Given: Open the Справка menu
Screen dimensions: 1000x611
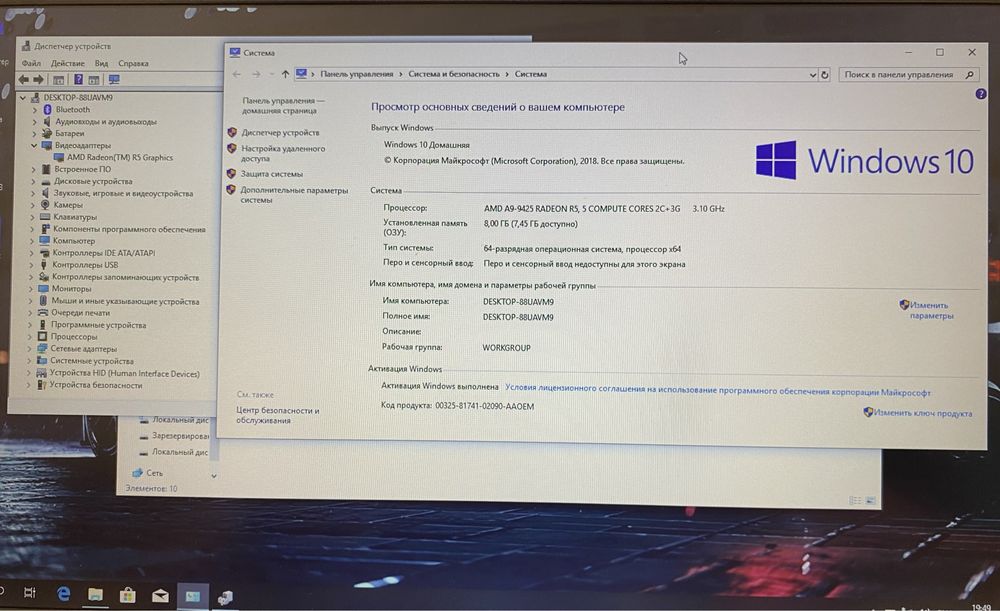Looking at the screenshot, I should click(x=133, y=63).
